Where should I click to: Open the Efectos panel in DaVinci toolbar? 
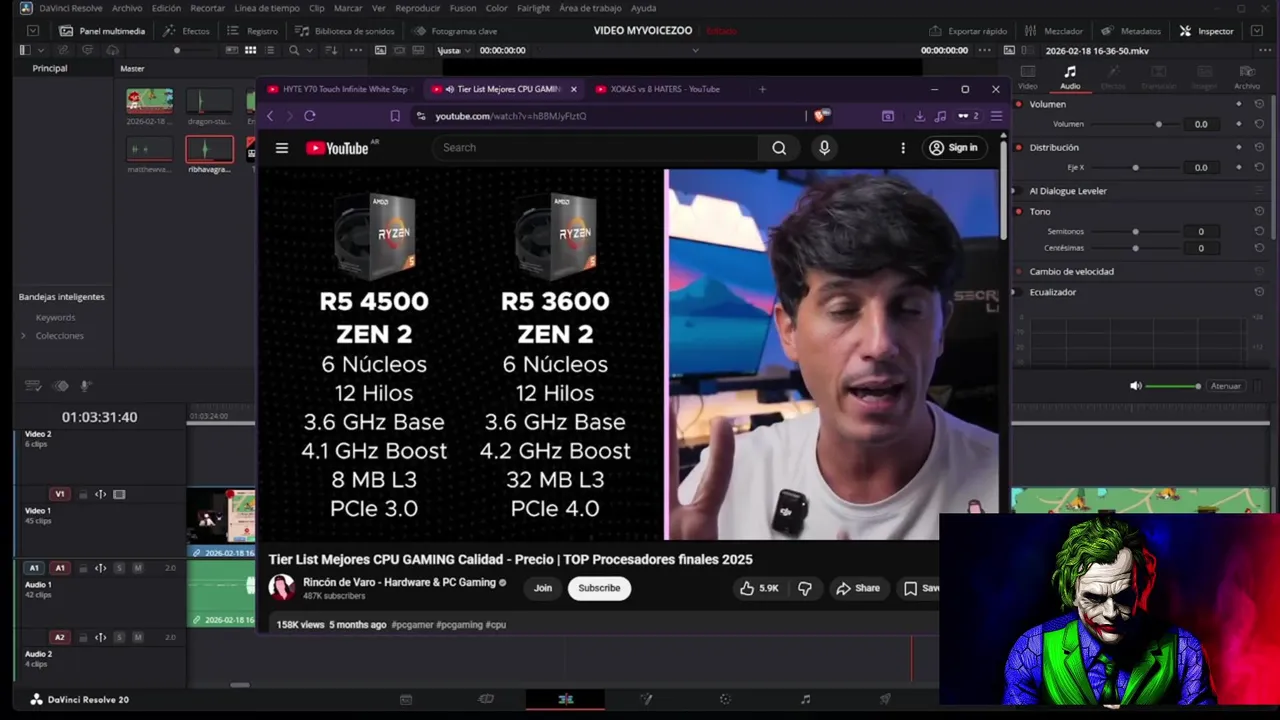(187, 31)
